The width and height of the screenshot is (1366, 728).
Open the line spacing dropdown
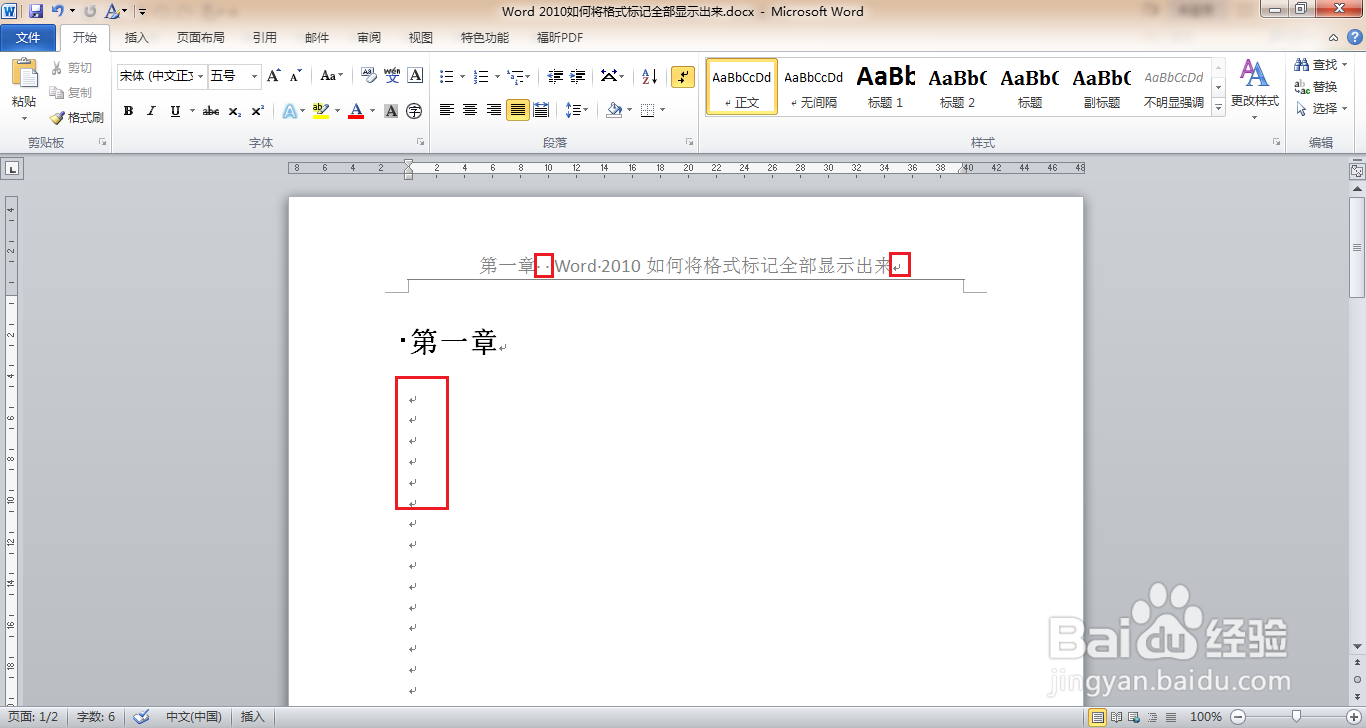pyautogui.click(x=576, y=110)
